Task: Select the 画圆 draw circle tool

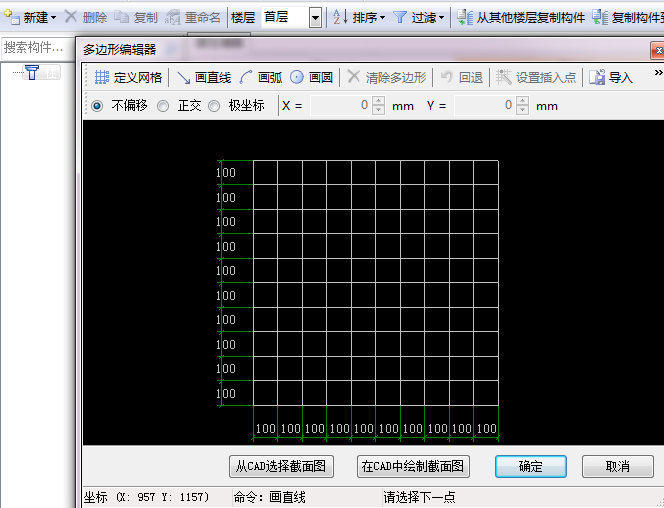Action: tap(311, 77)
